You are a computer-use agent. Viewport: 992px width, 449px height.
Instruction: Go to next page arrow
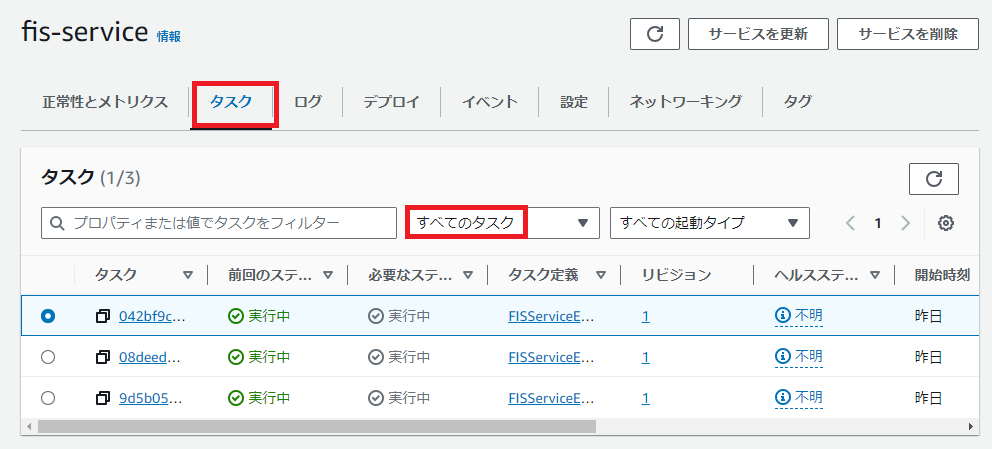[x=905, y=223]
